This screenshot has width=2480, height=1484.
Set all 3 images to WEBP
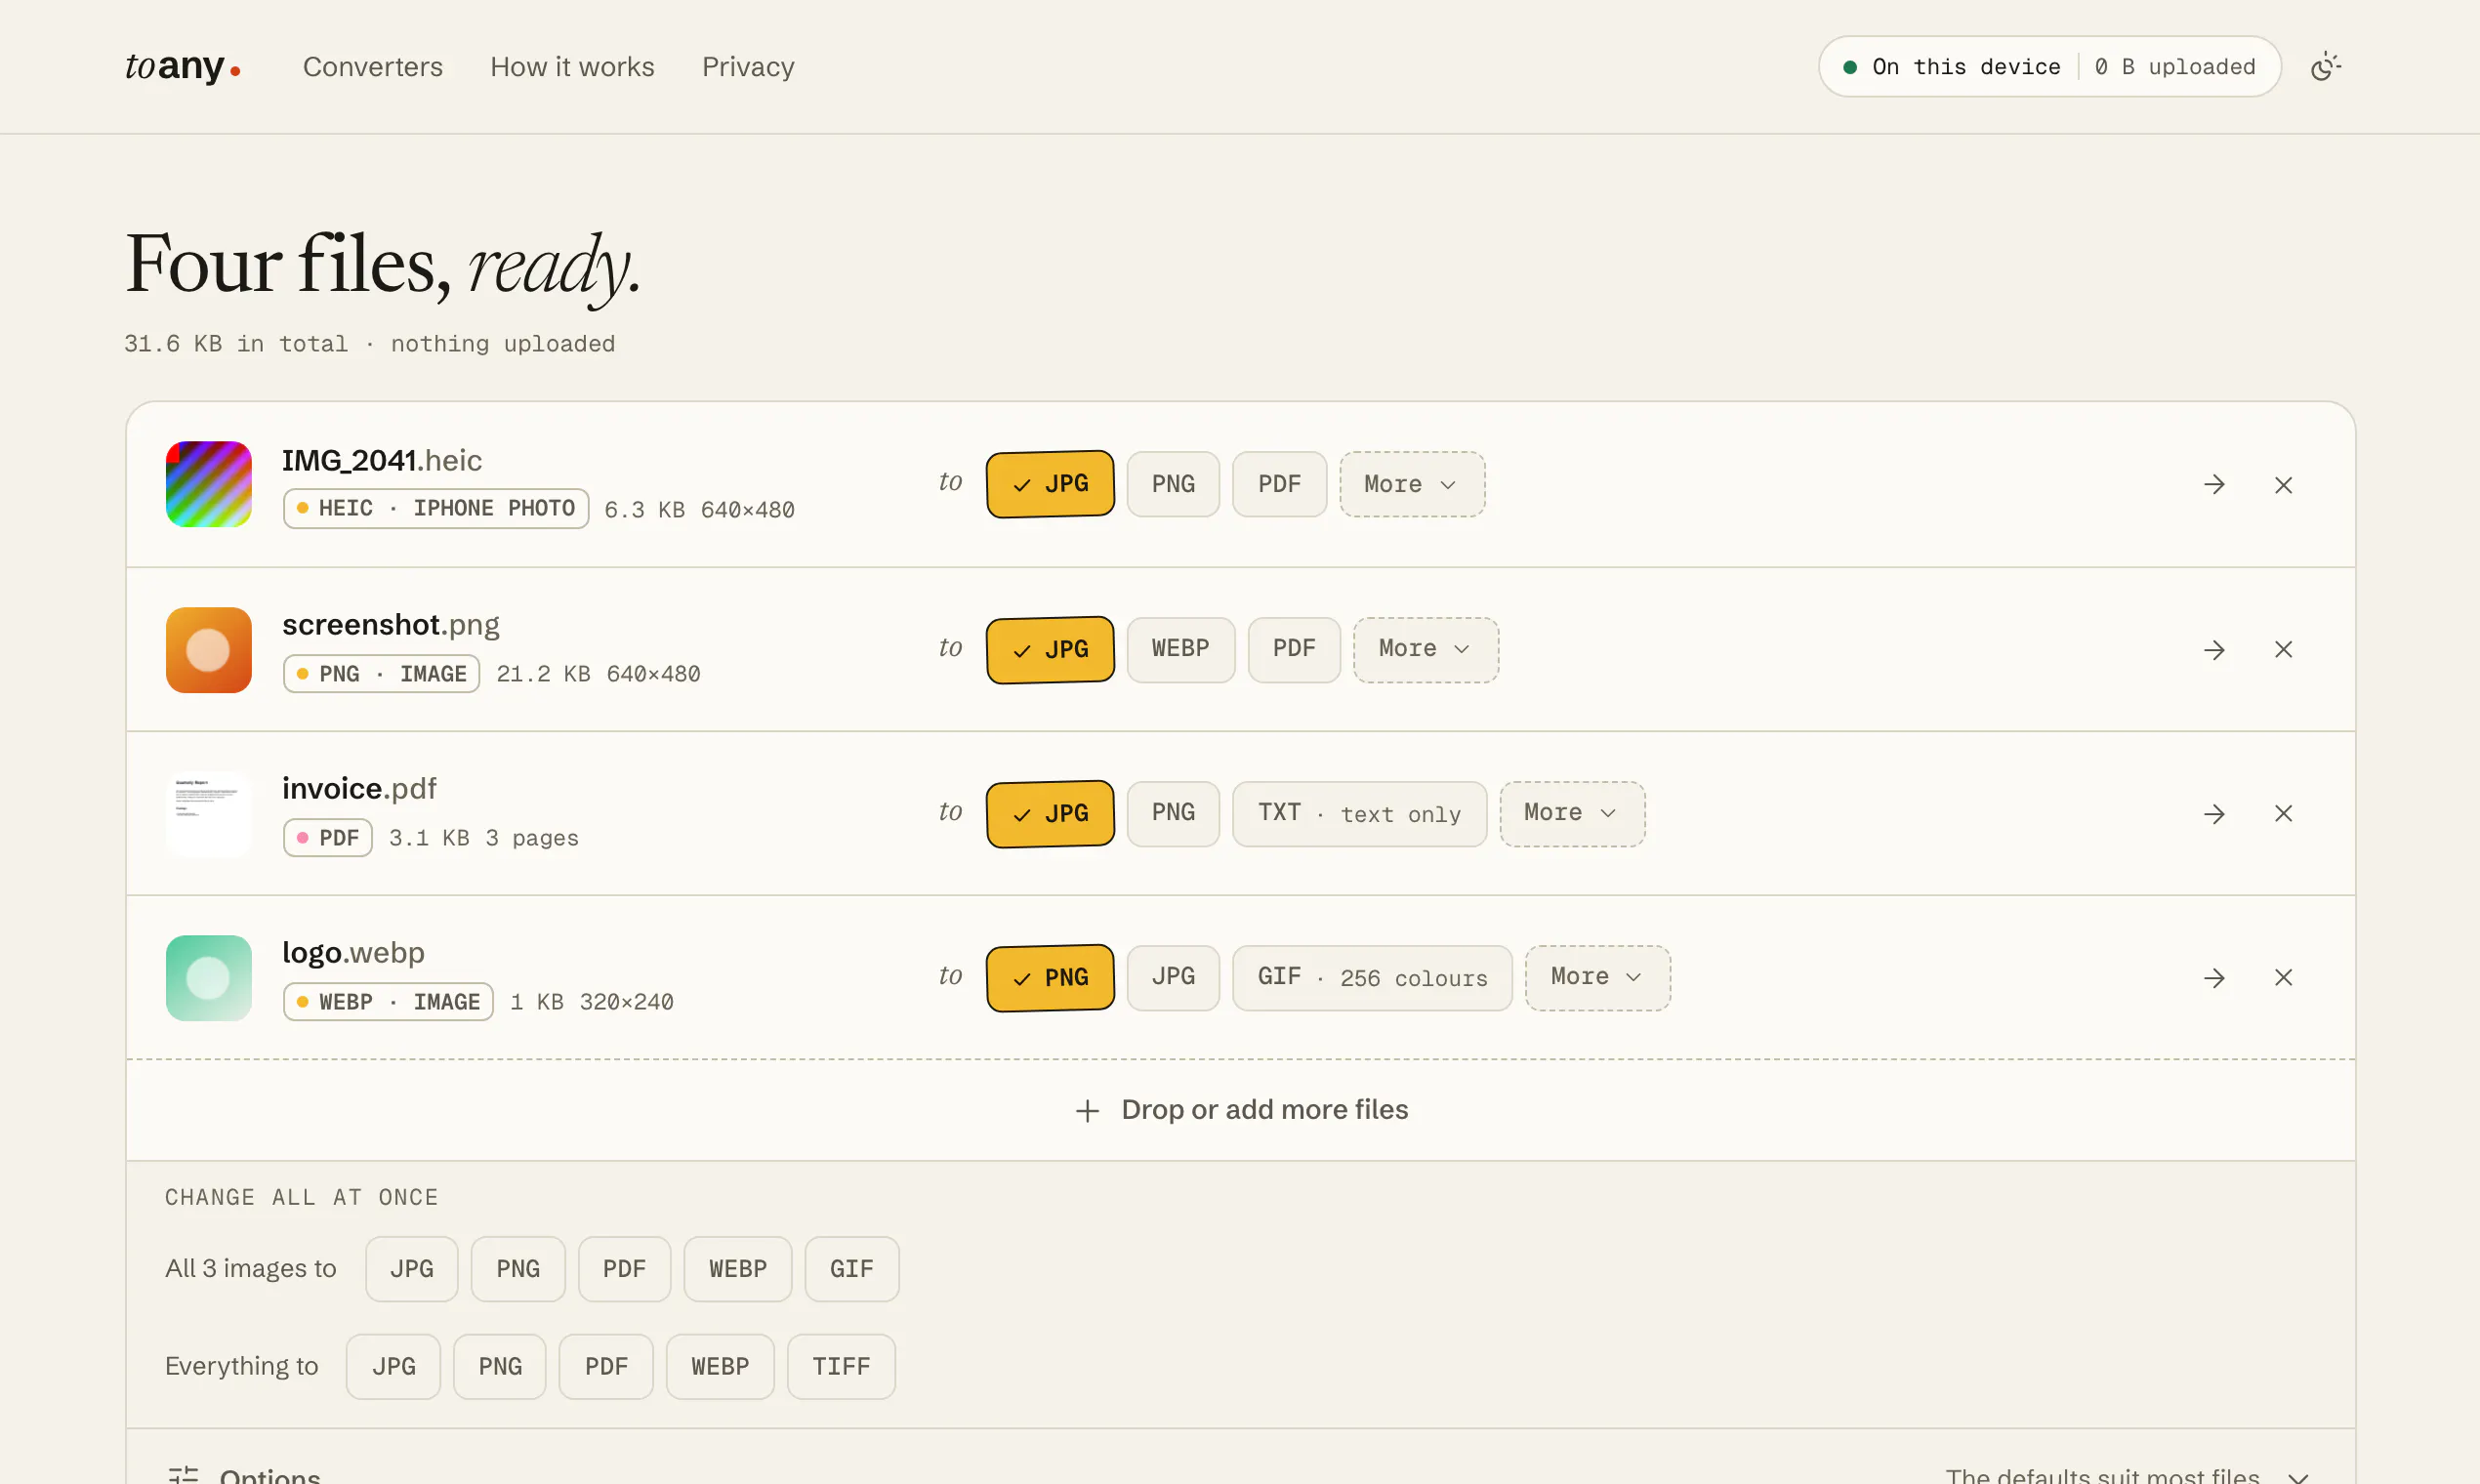click(738, 1269)
